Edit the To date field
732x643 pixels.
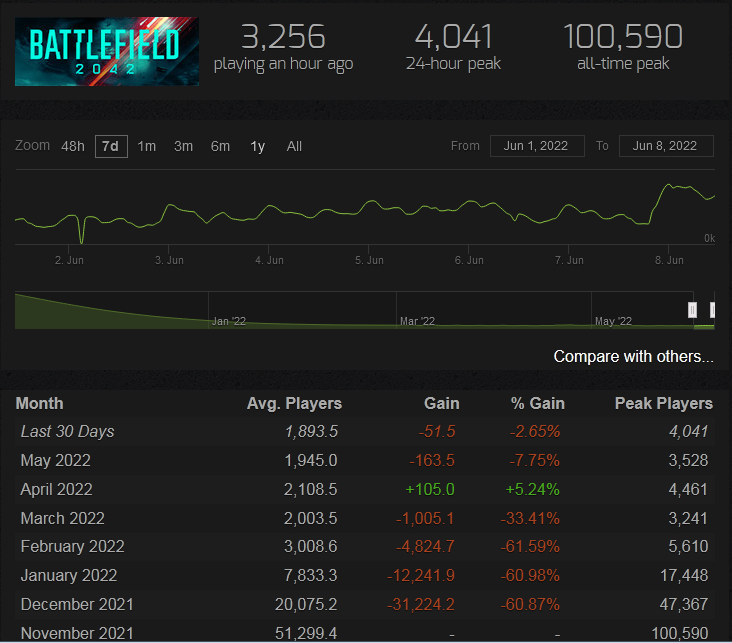point(666,146)
